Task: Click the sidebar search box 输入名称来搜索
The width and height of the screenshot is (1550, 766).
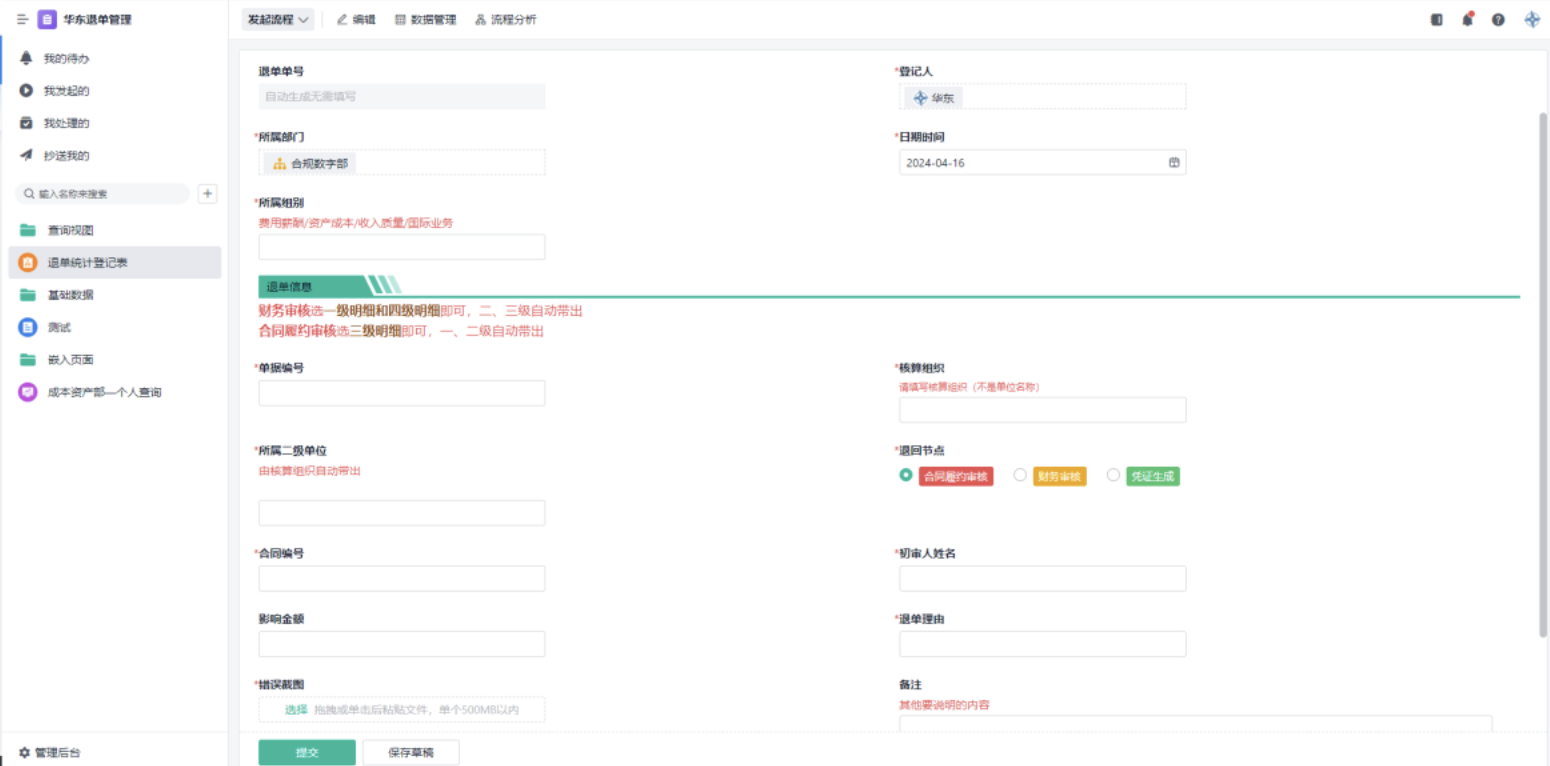Action: tap(102, 194)
